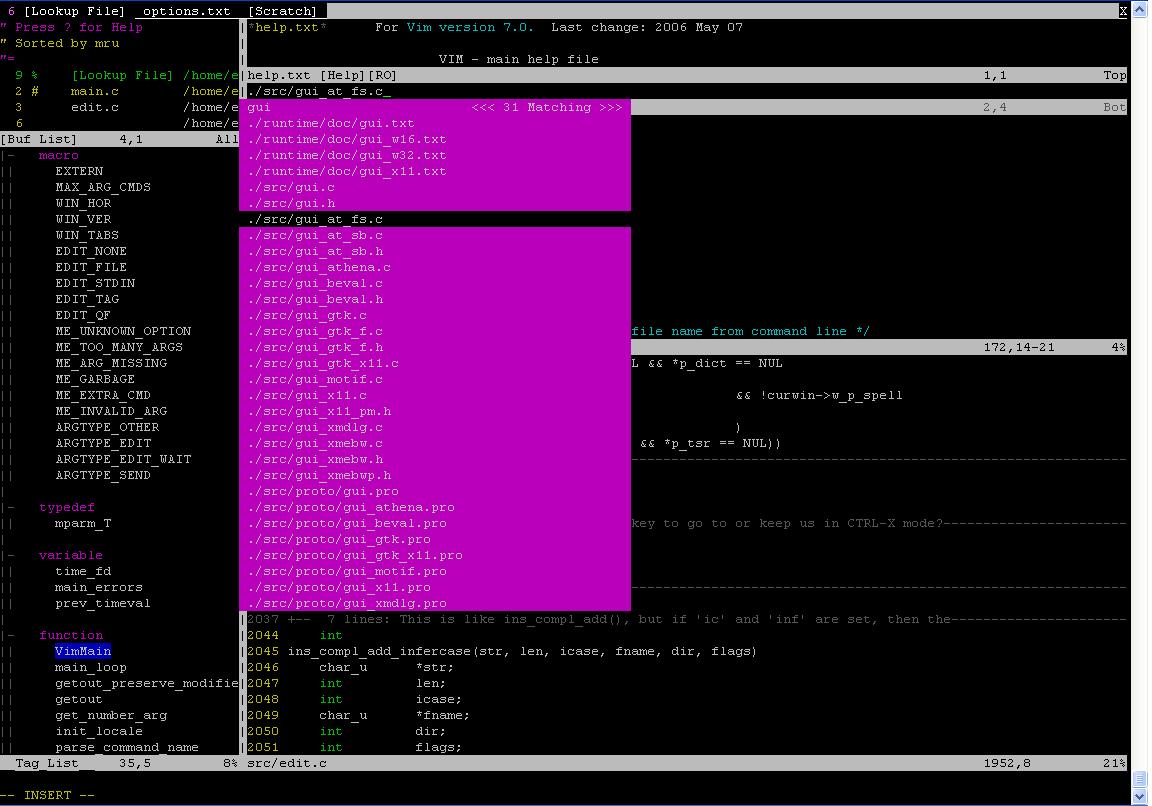Screen dimensions: 1152x806
Task: Click the scroll-down arrow of the scrollbar
Action: pyautogui.click(x=1140, y=796)
